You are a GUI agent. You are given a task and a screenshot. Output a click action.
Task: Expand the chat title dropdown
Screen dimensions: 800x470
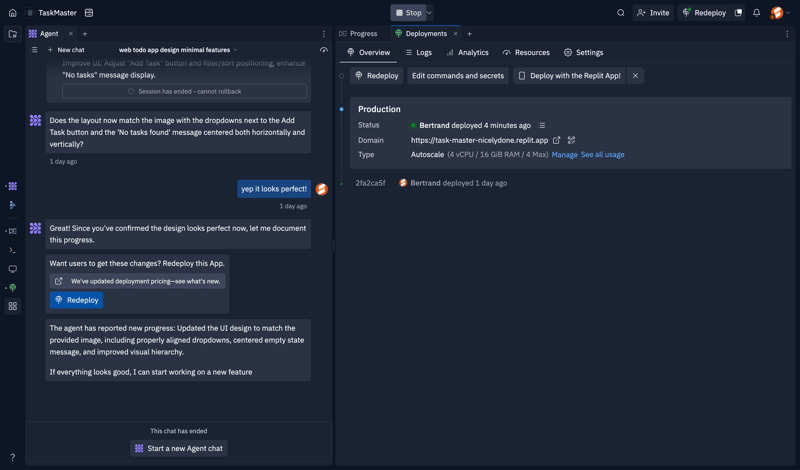[x=235, y=50]
